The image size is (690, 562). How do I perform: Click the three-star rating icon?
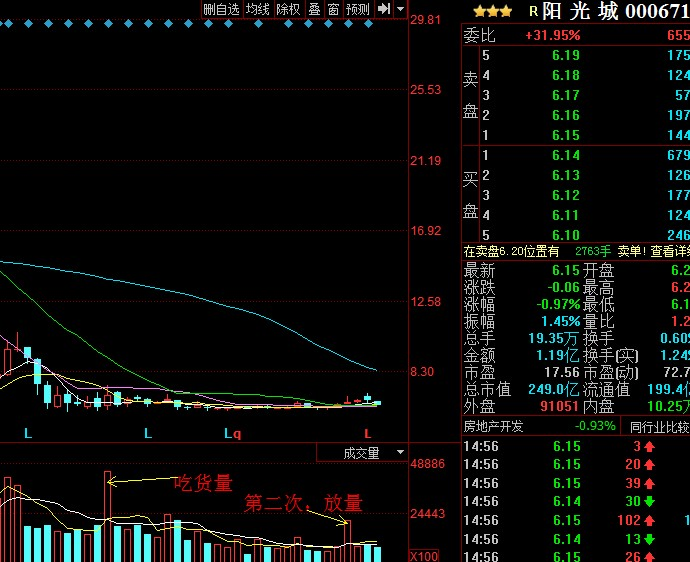tap(493, 11)
